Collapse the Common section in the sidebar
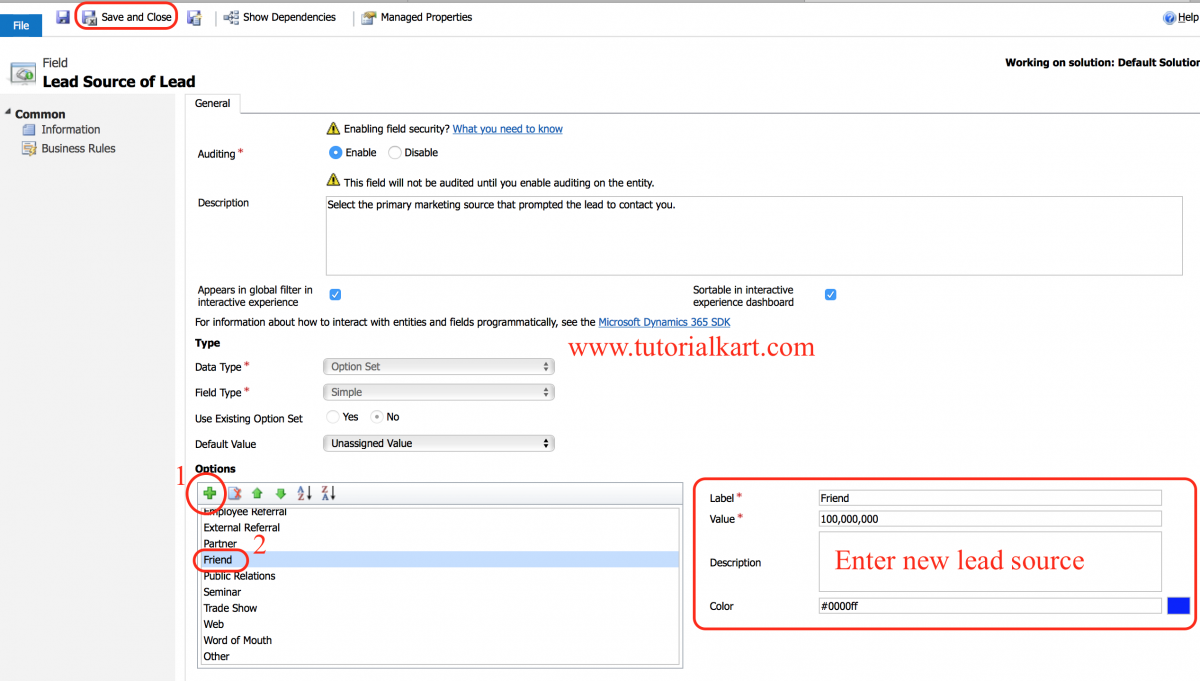Image resolution: width=1200 pixels, height=681 pixels. 8,114
